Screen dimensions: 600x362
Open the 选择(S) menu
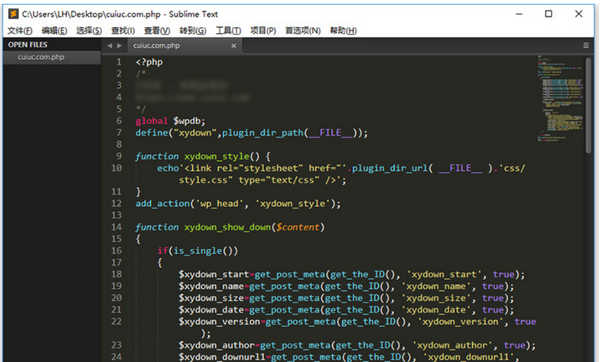(89, 31)
